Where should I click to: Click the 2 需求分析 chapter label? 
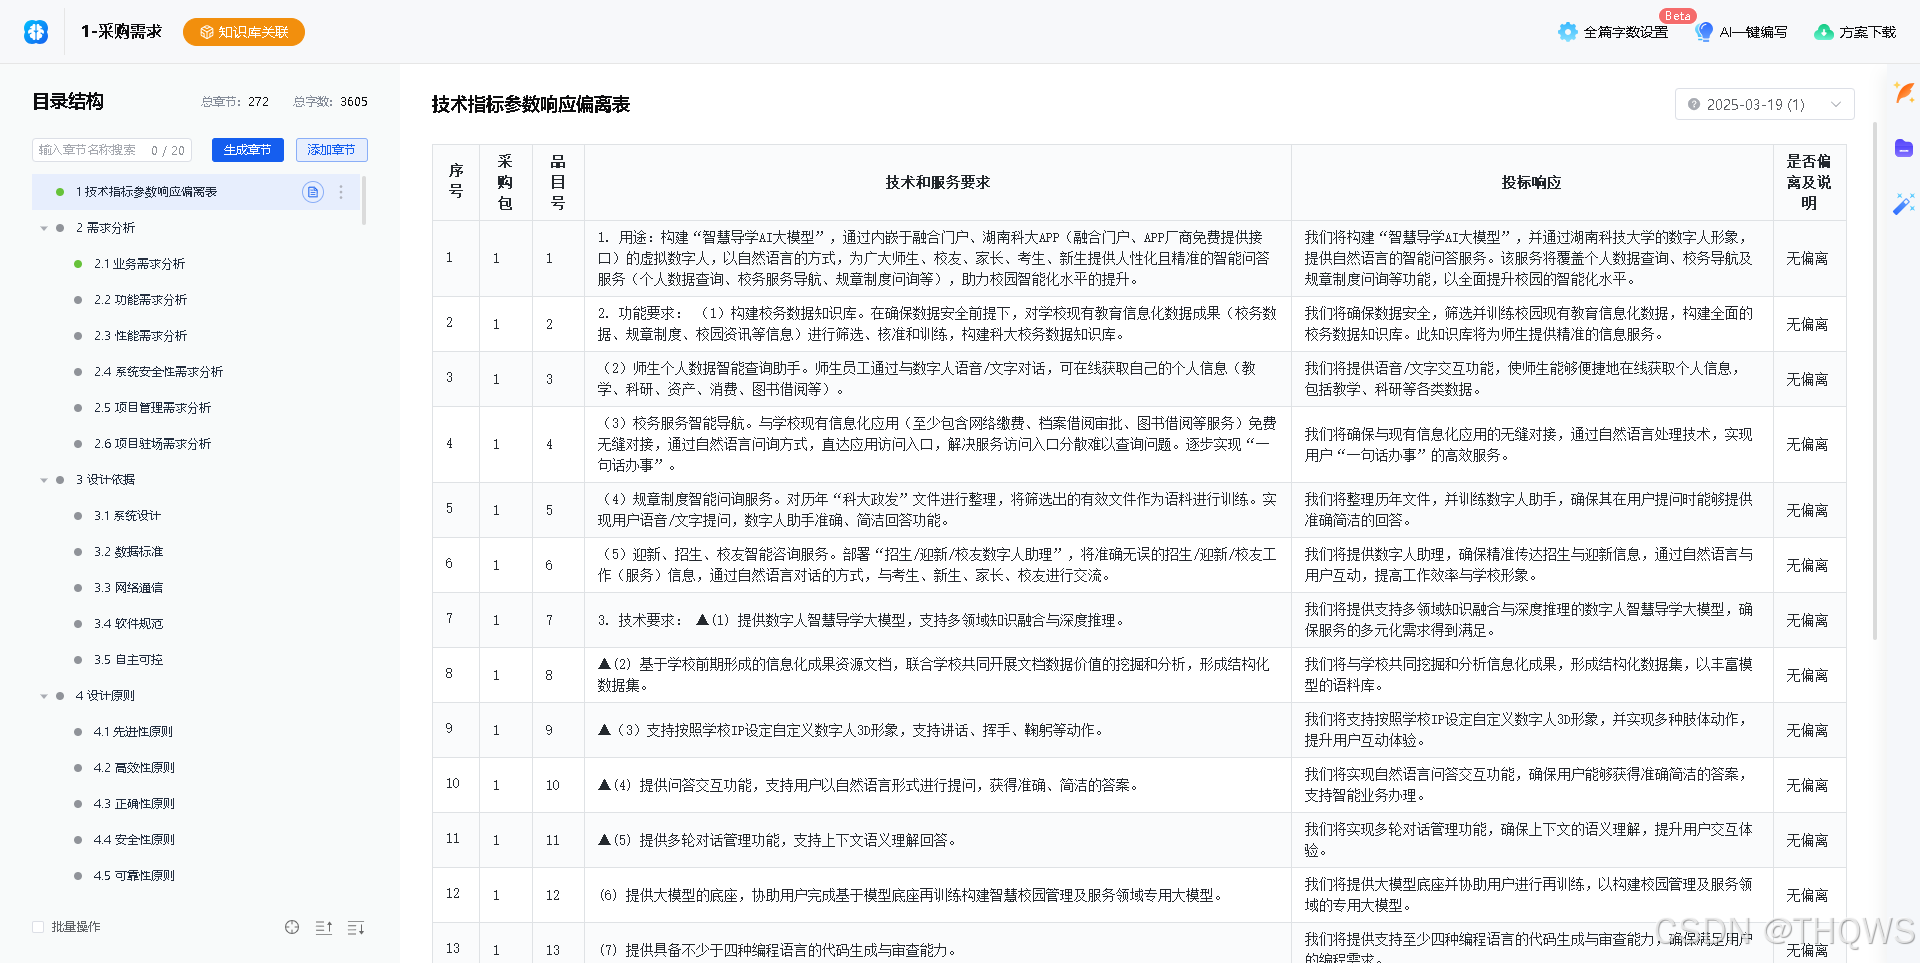point(105,228)
